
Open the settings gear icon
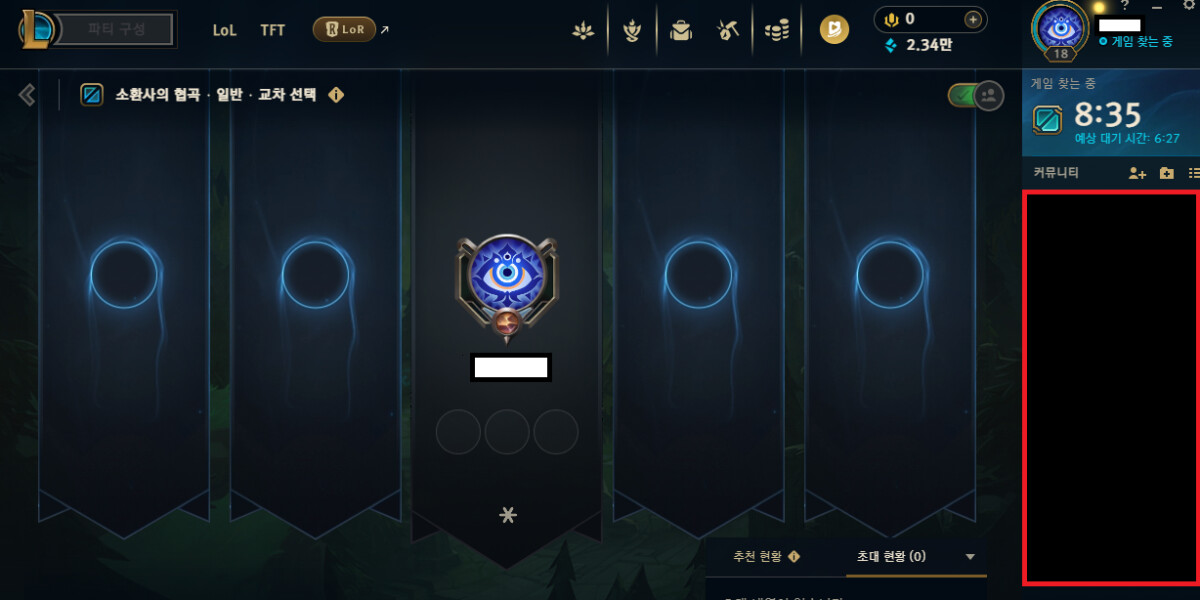(x=1189, y=6)
